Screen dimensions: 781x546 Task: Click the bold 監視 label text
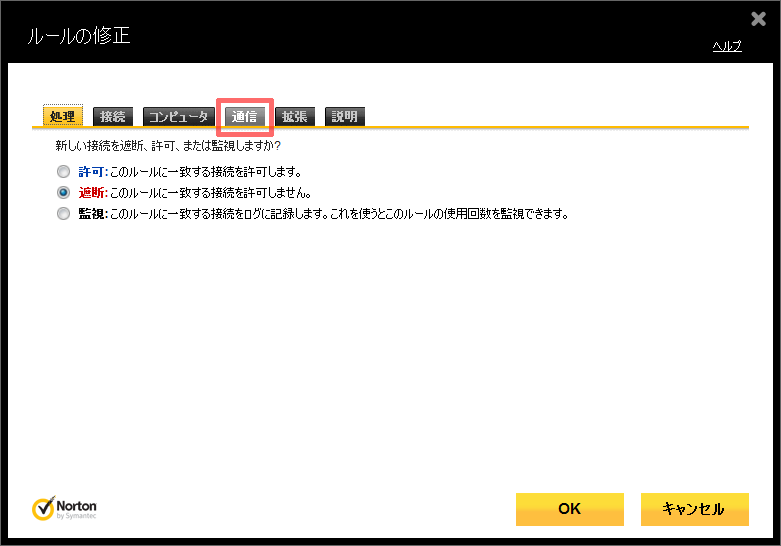91,213
